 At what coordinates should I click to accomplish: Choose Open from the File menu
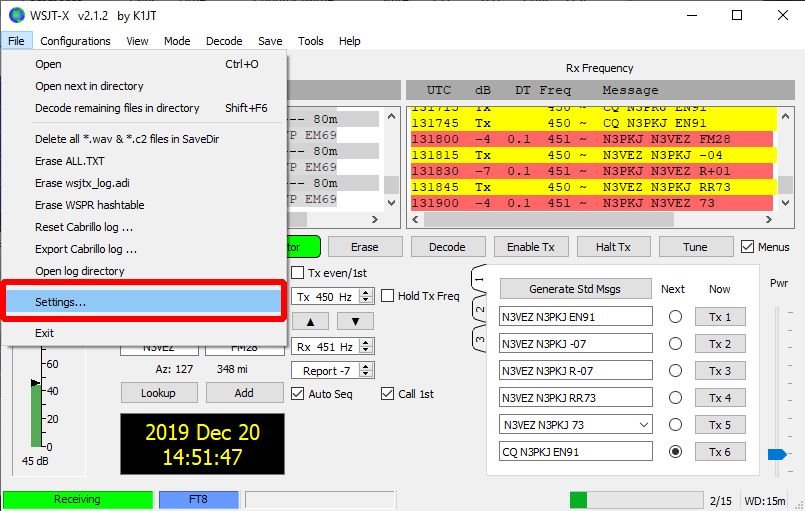tap(144, 64)
